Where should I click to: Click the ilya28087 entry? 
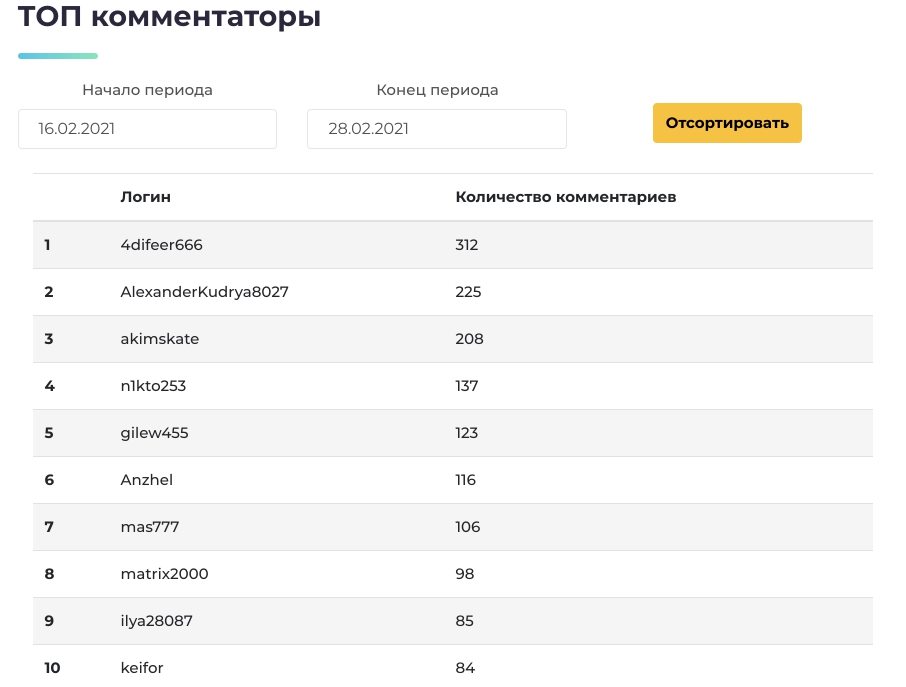click(x=156, y=621)
